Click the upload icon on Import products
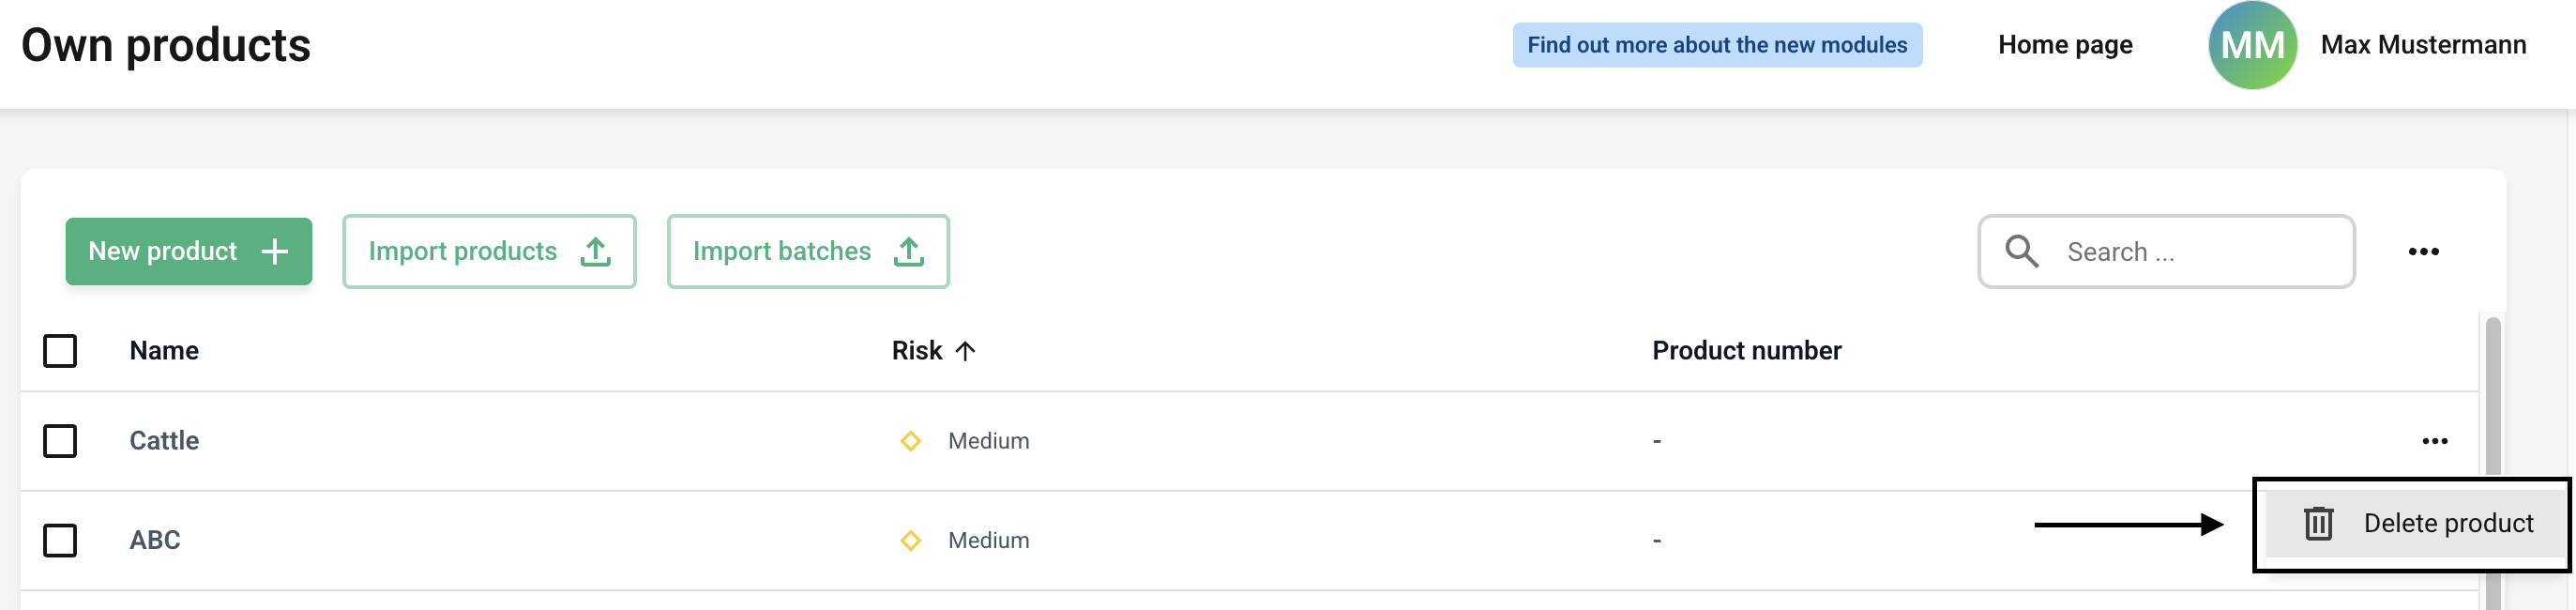Viewport: 2576px width, 610px height. click(596, 251)
